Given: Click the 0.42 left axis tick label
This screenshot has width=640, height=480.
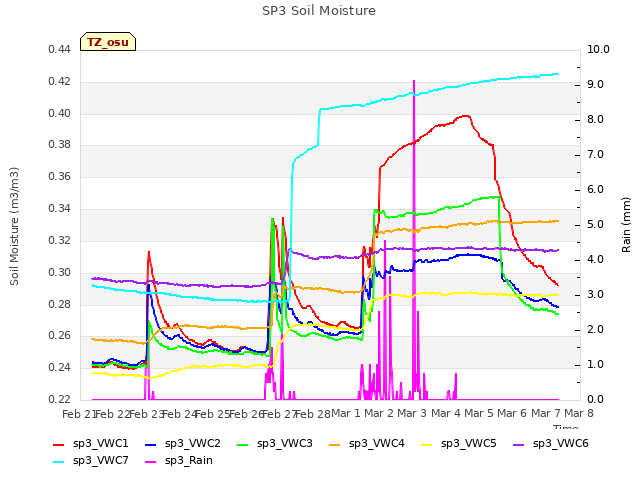Looking at the screenshot, I should pyautogui.click(x=60, y=81).
